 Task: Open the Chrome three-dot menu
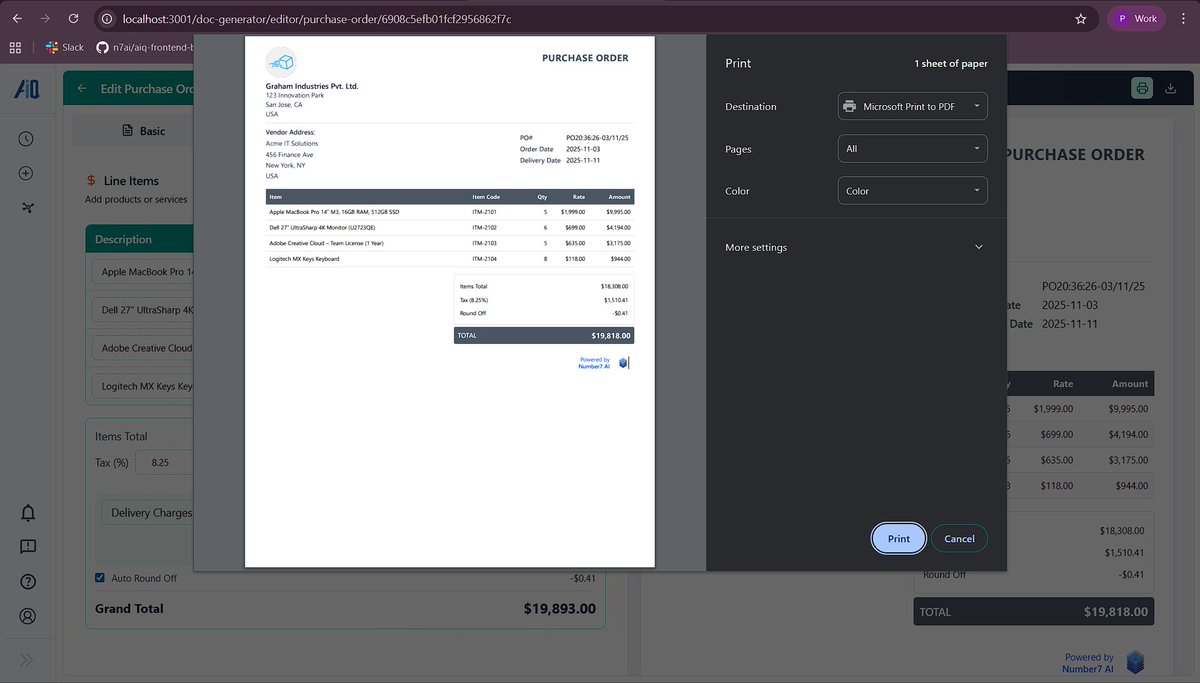click(x=1184, y=18)
